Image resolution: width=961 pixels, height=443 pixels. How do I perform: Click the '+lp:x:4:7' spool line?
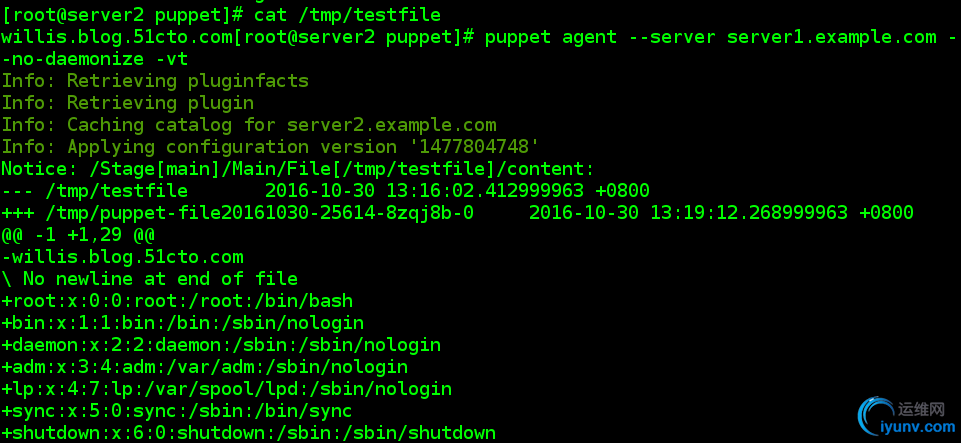pyautogui.click(x=227, y=389)
